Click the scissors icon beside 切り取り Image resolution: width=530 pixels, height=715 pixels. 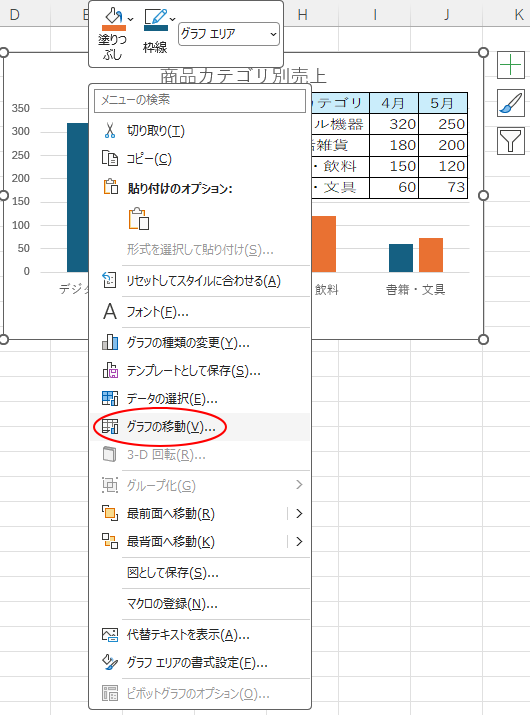click(x=109, y=130)
